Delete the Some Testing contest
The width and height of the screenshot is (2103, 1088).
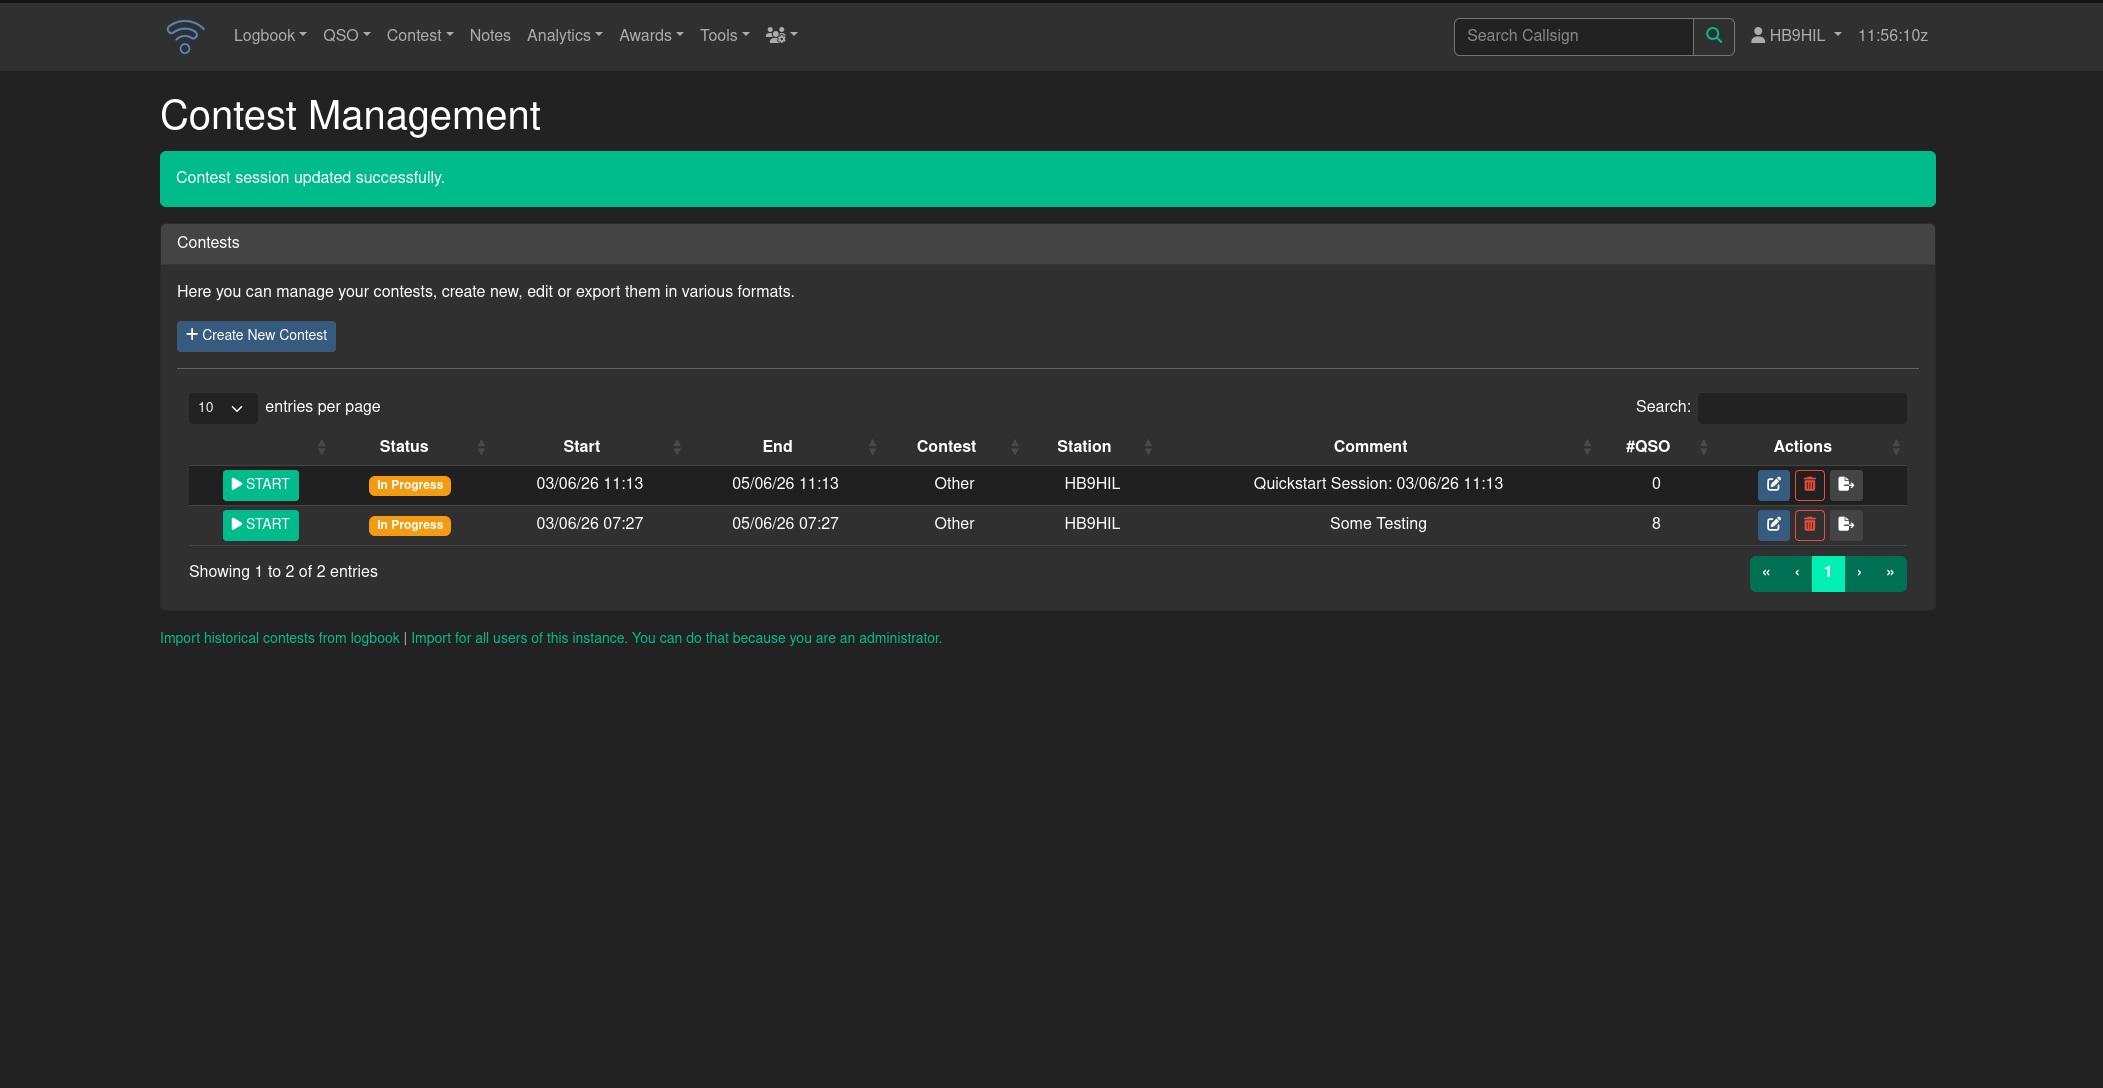coord(1810,525)
